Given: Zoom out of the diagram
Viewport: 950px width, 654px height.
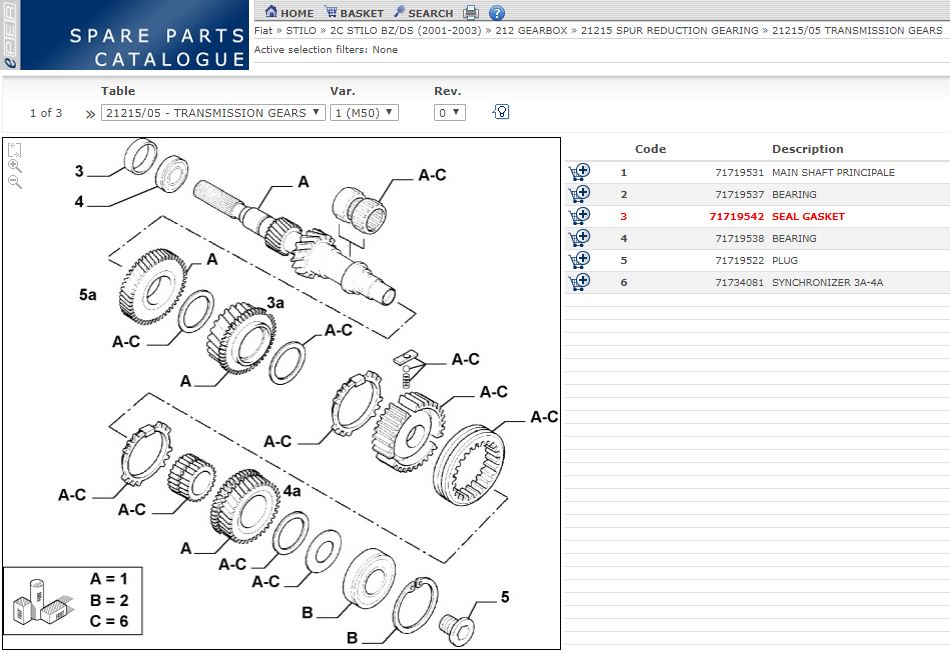Looking at the screenshot, I should [15, 181].
